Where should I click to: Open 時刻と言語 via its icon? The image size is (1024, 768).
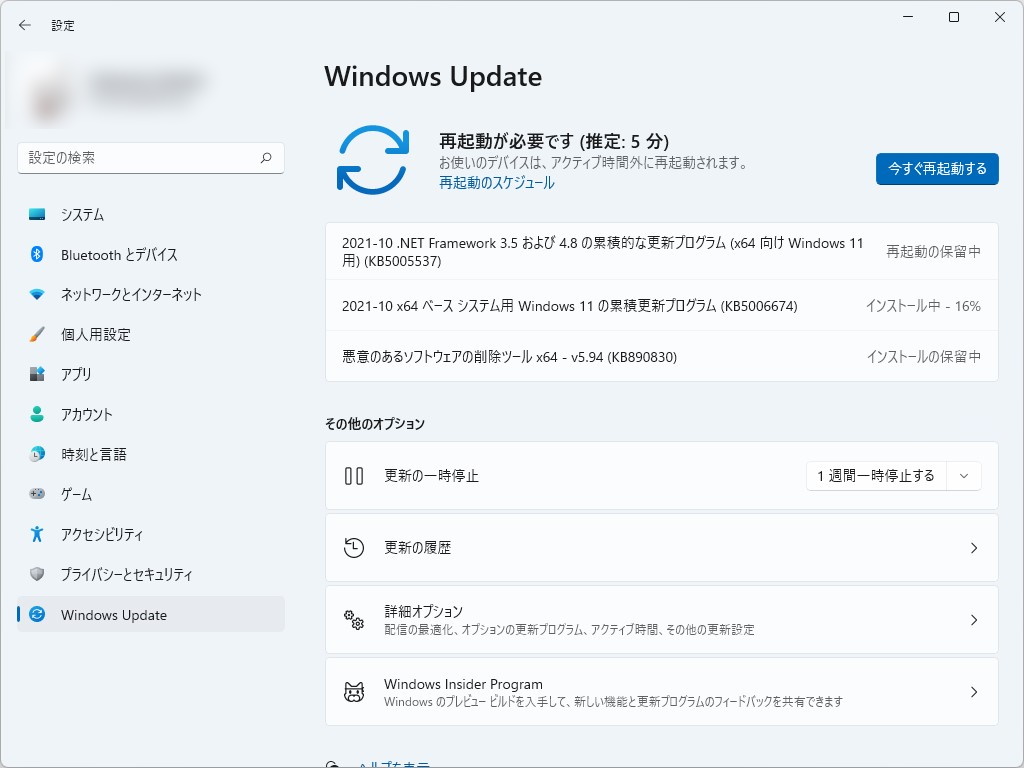(35, 454)
